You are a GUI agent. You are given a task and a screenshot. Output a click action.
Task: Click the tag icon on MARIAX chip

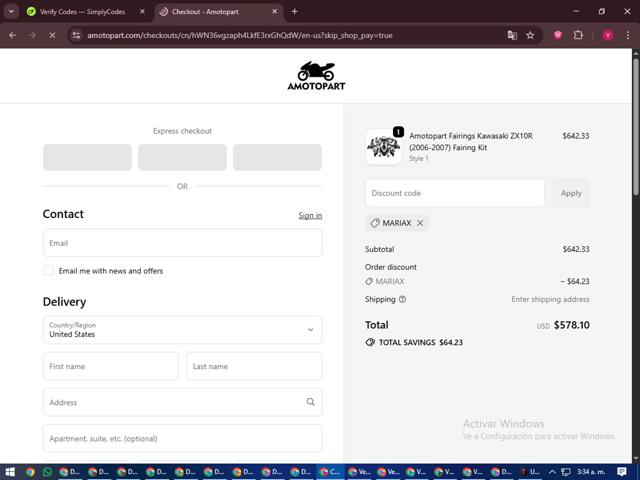click(x=375, y=223)
